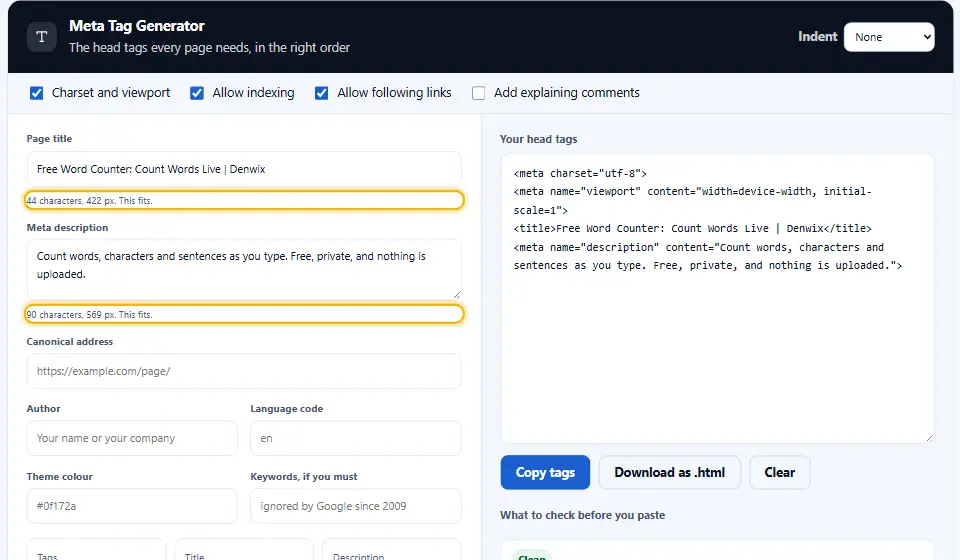The height and width of the screenshot is (560, 960).
Task: Click inside the Your head tags output box
Action: (x=718, y=298)
